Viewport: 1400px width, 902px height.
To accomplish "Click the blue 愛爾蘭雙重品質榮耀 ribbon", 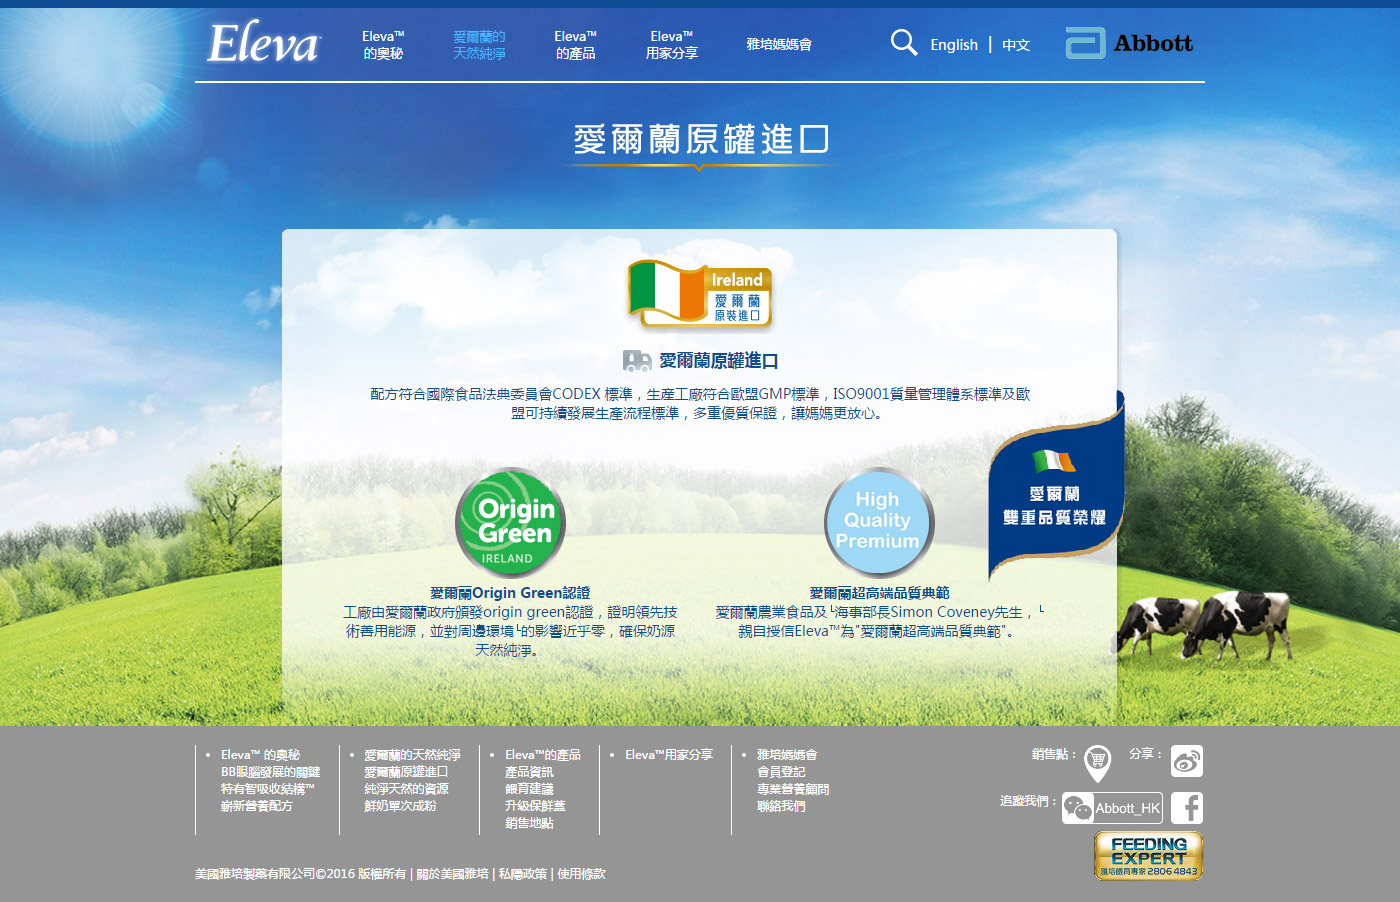I will [x=1056, y=486].
